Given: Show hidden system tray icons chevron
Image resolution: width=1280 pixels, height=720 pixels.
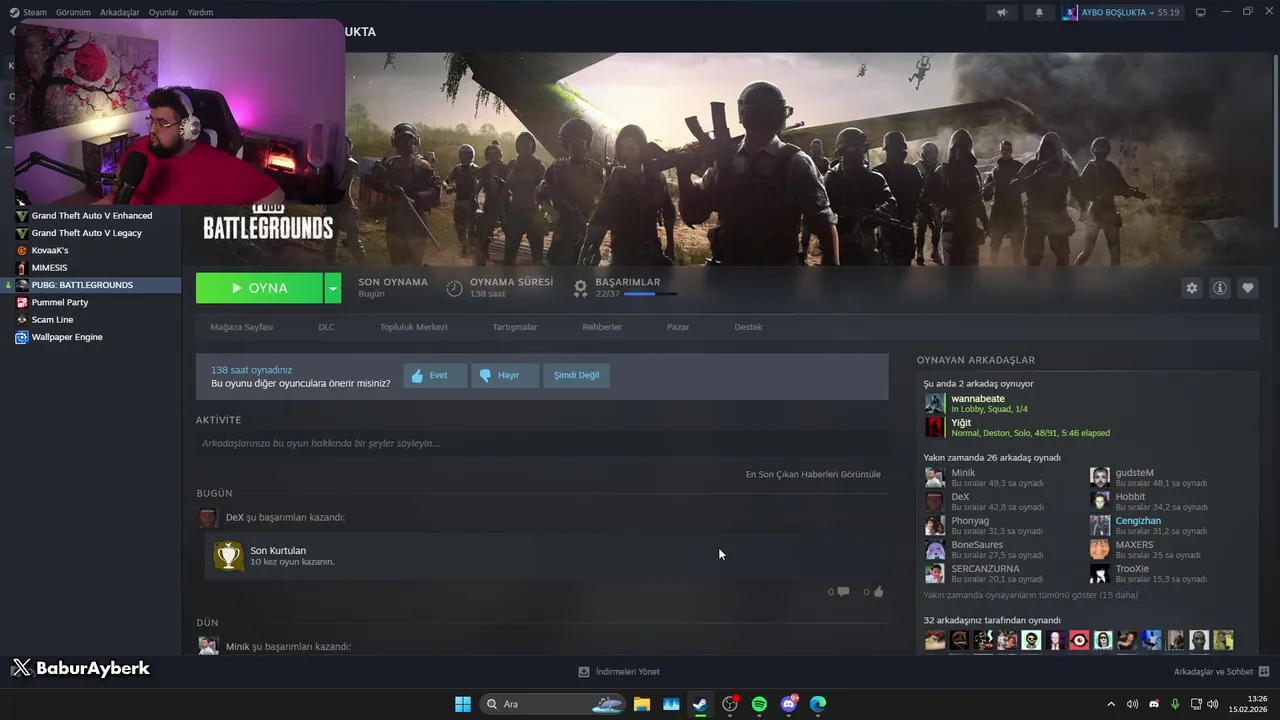Looking at the screenshot, I should coord(1110,704).
